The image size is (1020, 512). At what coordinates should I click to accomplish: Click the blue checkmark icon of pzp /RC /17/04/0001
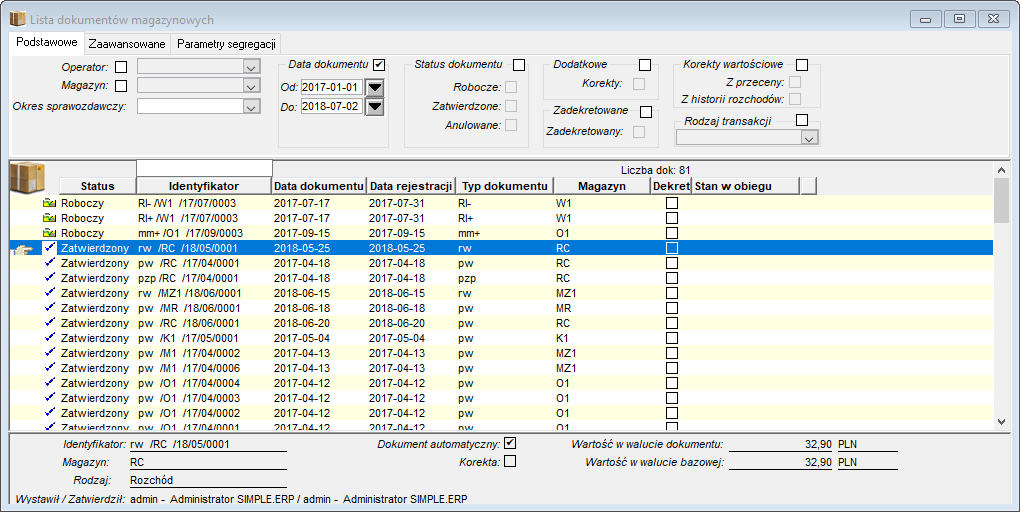(50, 278)
